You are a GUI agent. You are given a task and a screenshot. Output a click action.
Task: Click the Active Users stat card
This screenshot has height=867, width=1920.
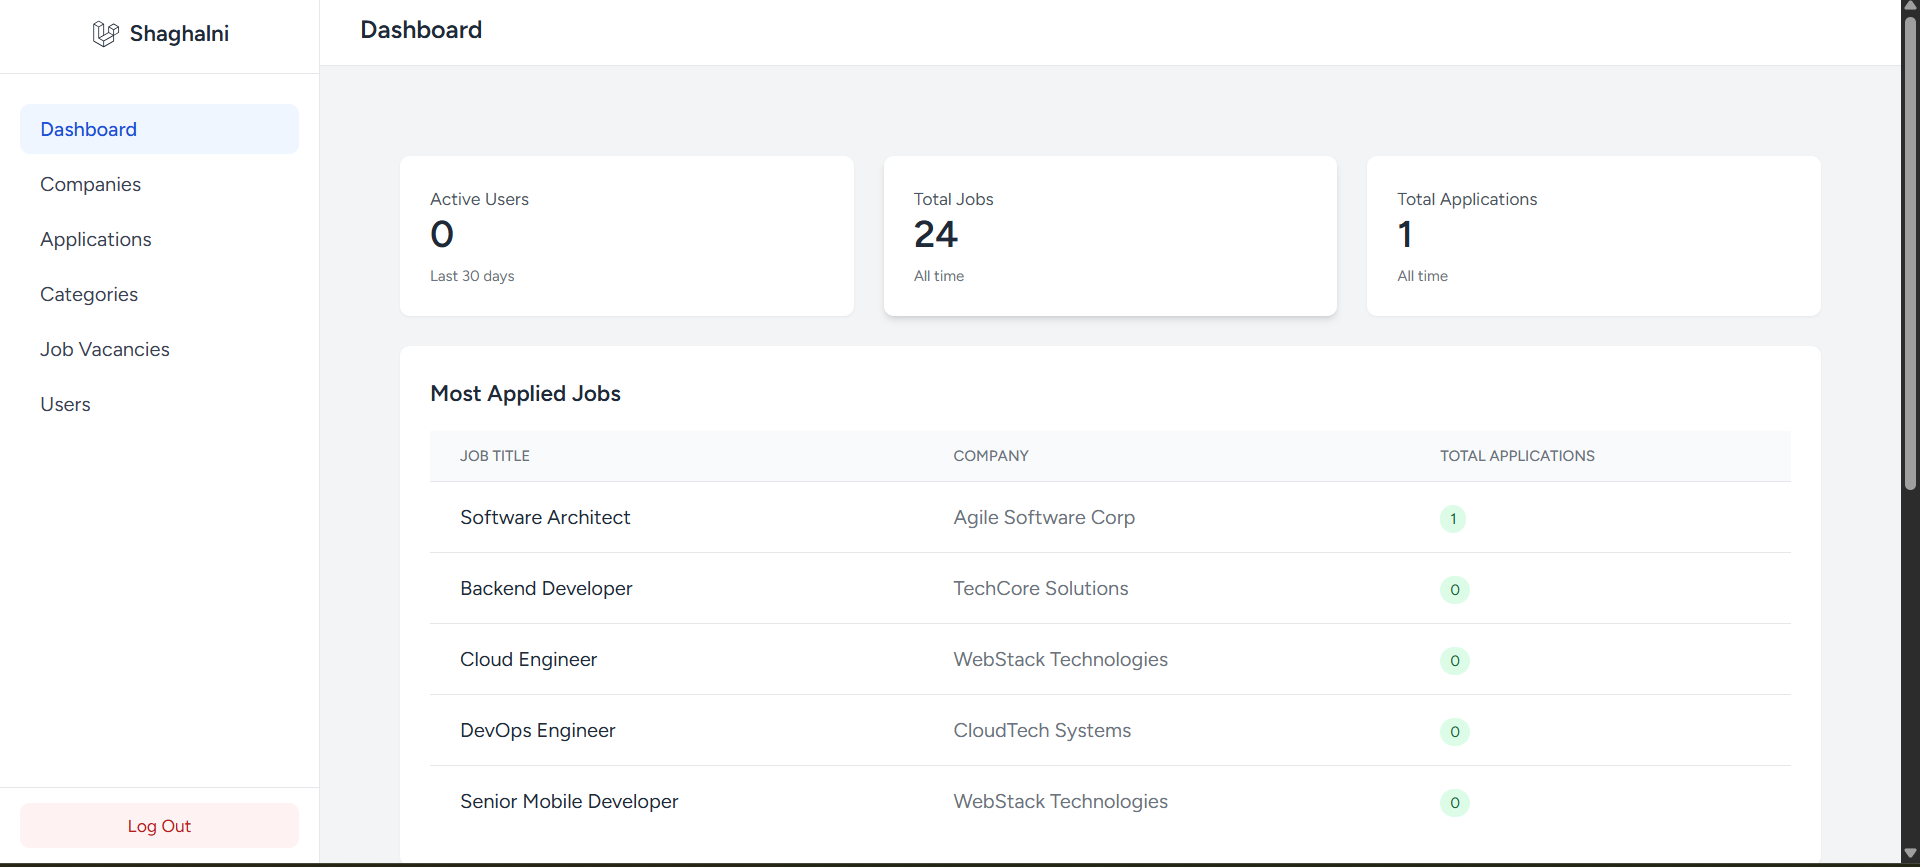tap(626, 236)
